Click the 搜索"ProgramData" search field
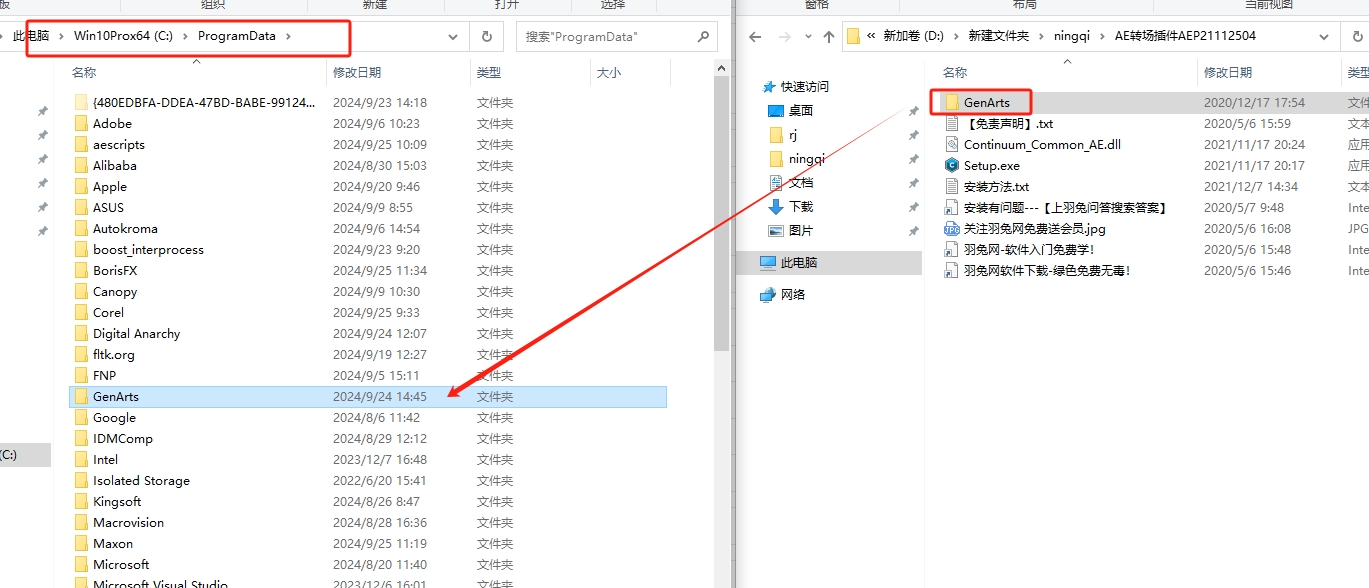 [x=605, y=37]
